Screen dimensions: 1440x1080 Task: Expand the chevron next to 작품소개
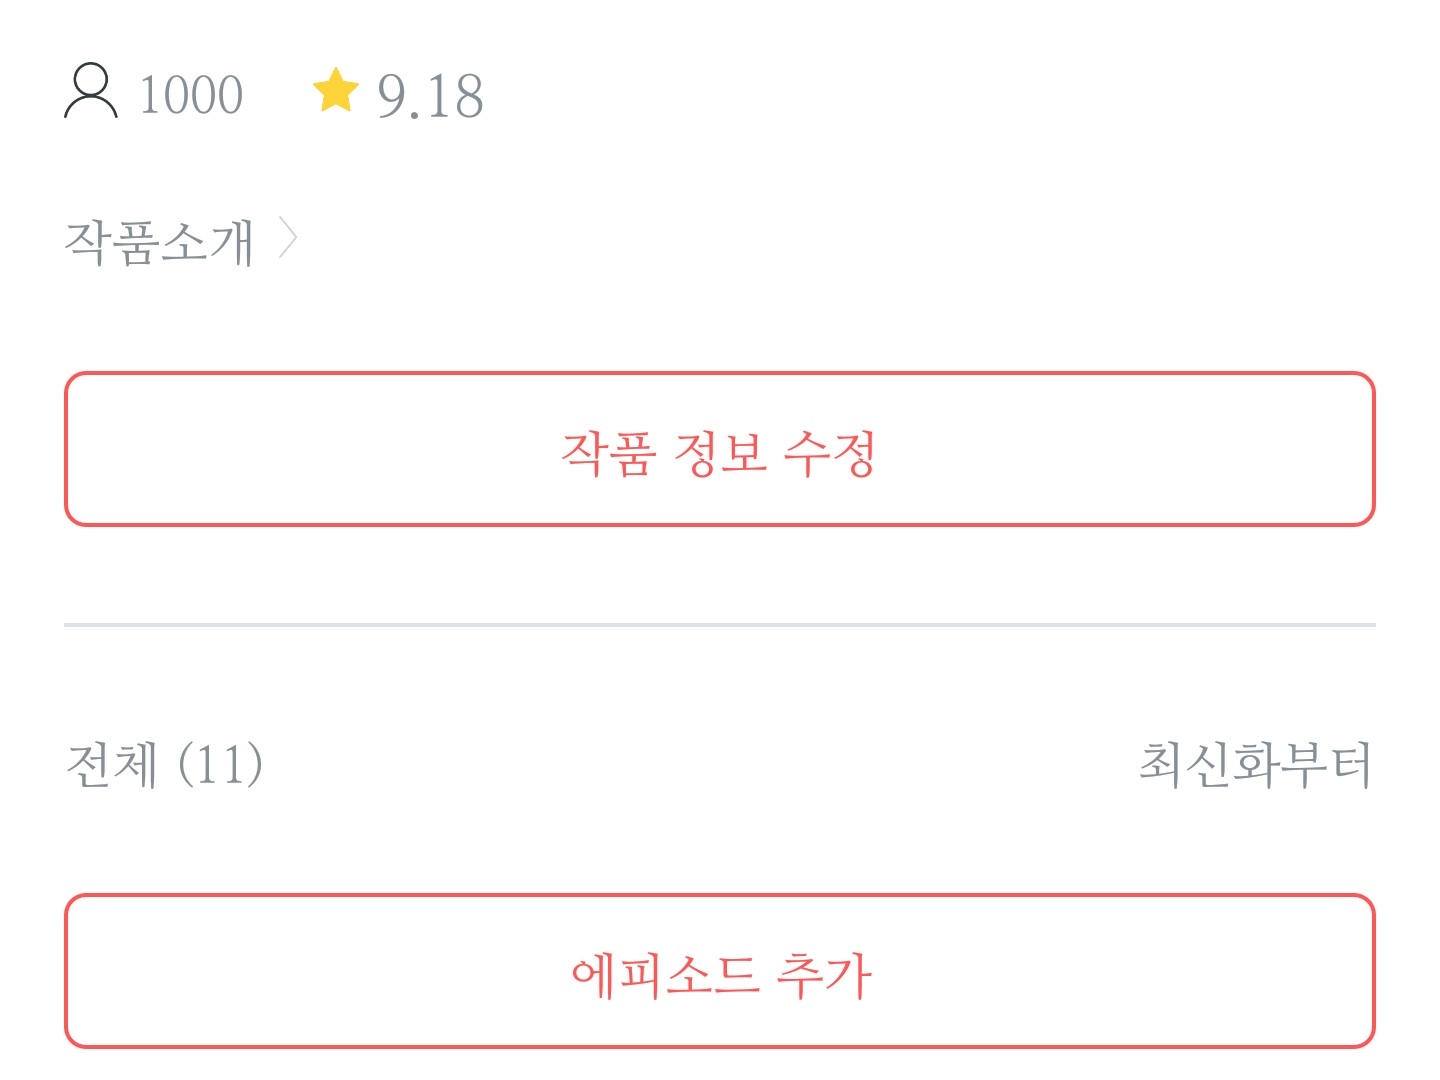(288, 240)
